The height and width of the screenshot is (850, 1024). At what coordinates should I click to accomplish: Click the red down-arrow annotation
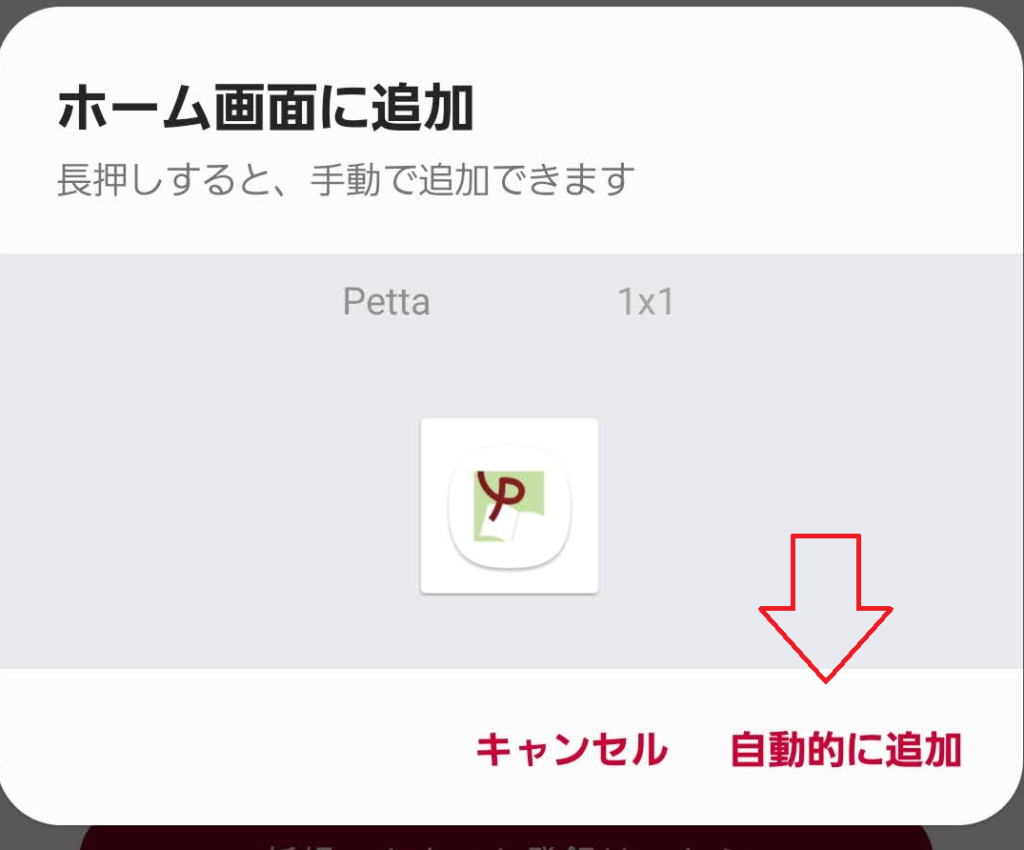825,608
